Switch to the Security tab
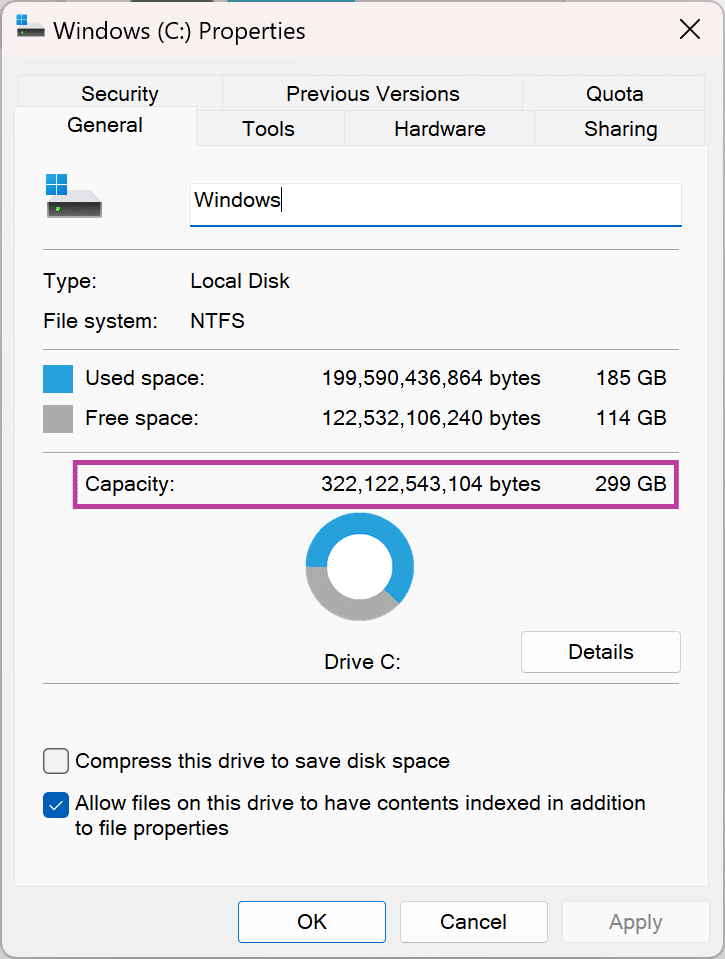Viewport: 725px width, 959px height. coord(120,94)
